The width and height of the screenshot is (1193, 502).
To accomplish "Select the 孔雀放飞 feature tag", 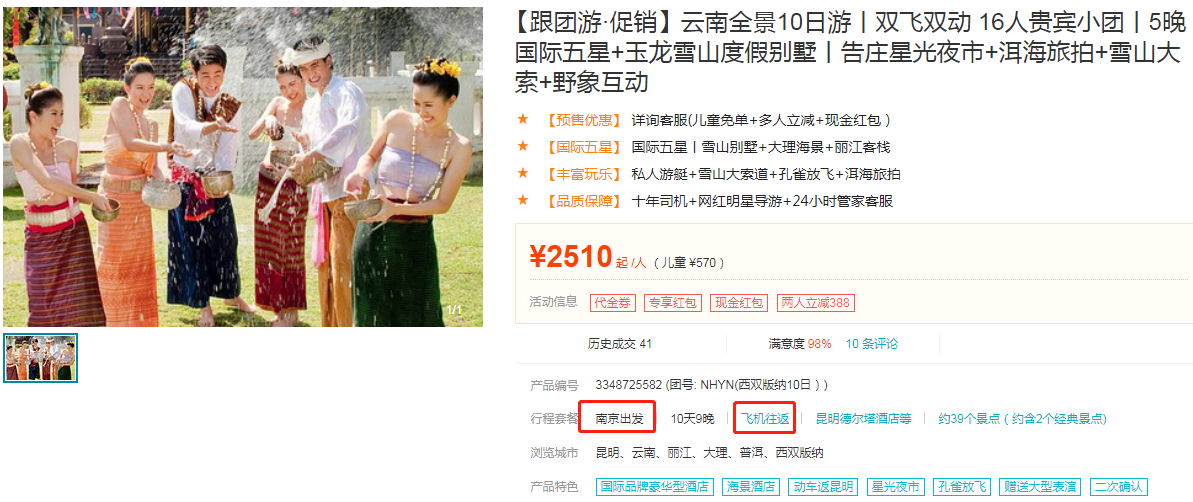I will [x=962, y=487].
